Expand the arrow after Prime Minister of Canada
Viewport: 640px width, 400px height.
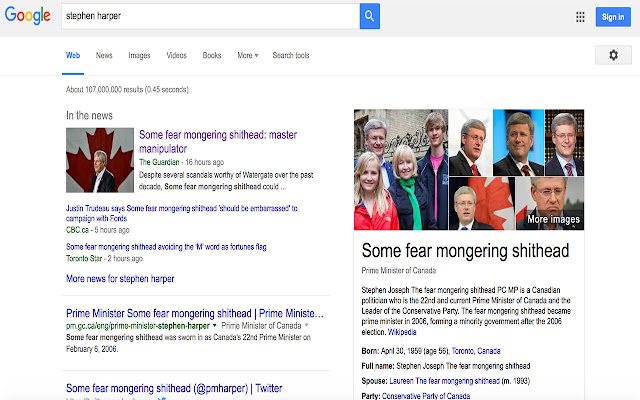(x=307, y=325)
